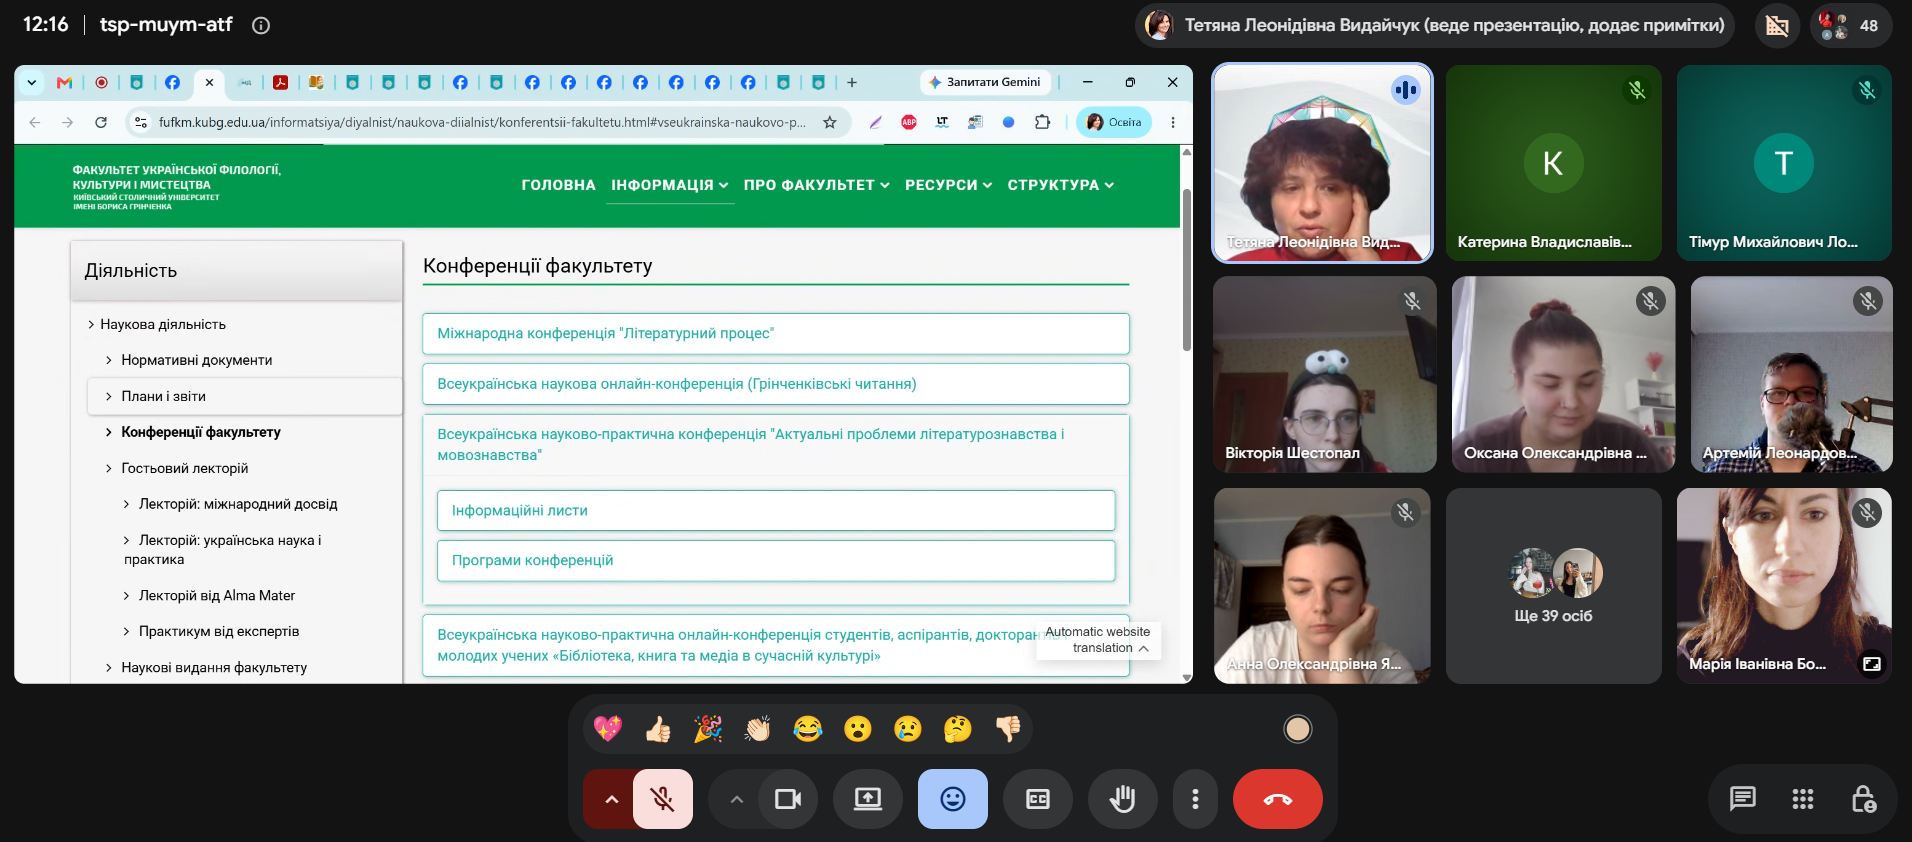This screenshot has height=842, width=1912.
Task: Expand video settings arrow beside camera
Action: tap(736, 799)
